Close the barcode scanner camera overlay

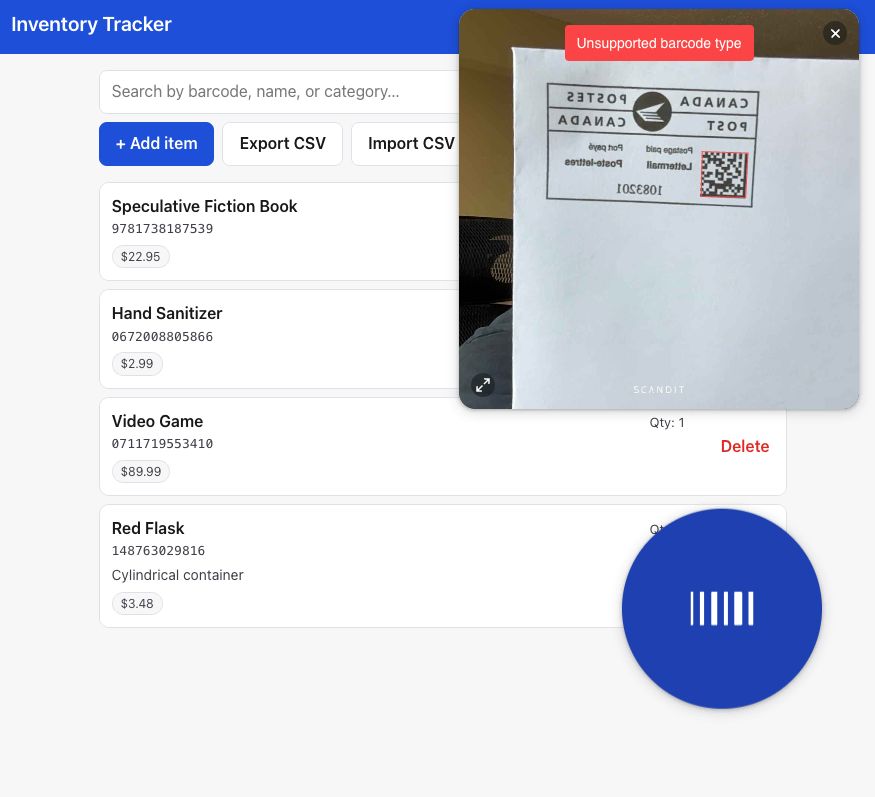click(x=835, y=33)
